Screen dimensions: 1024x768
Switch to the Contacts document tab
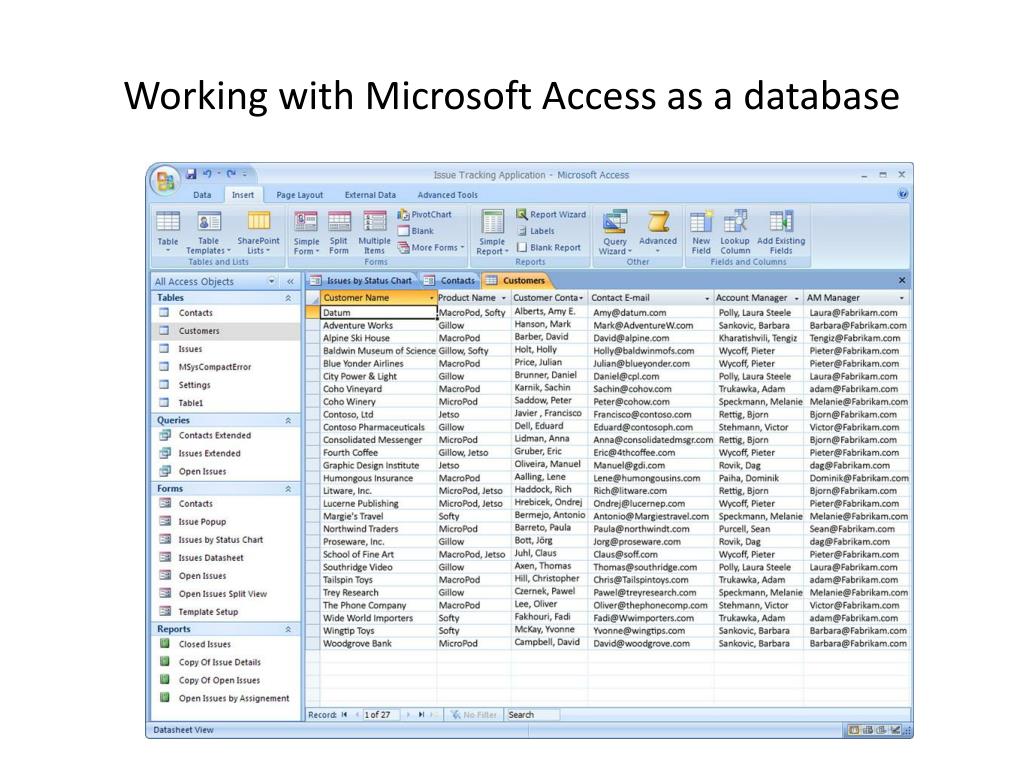tap(450, 280)
